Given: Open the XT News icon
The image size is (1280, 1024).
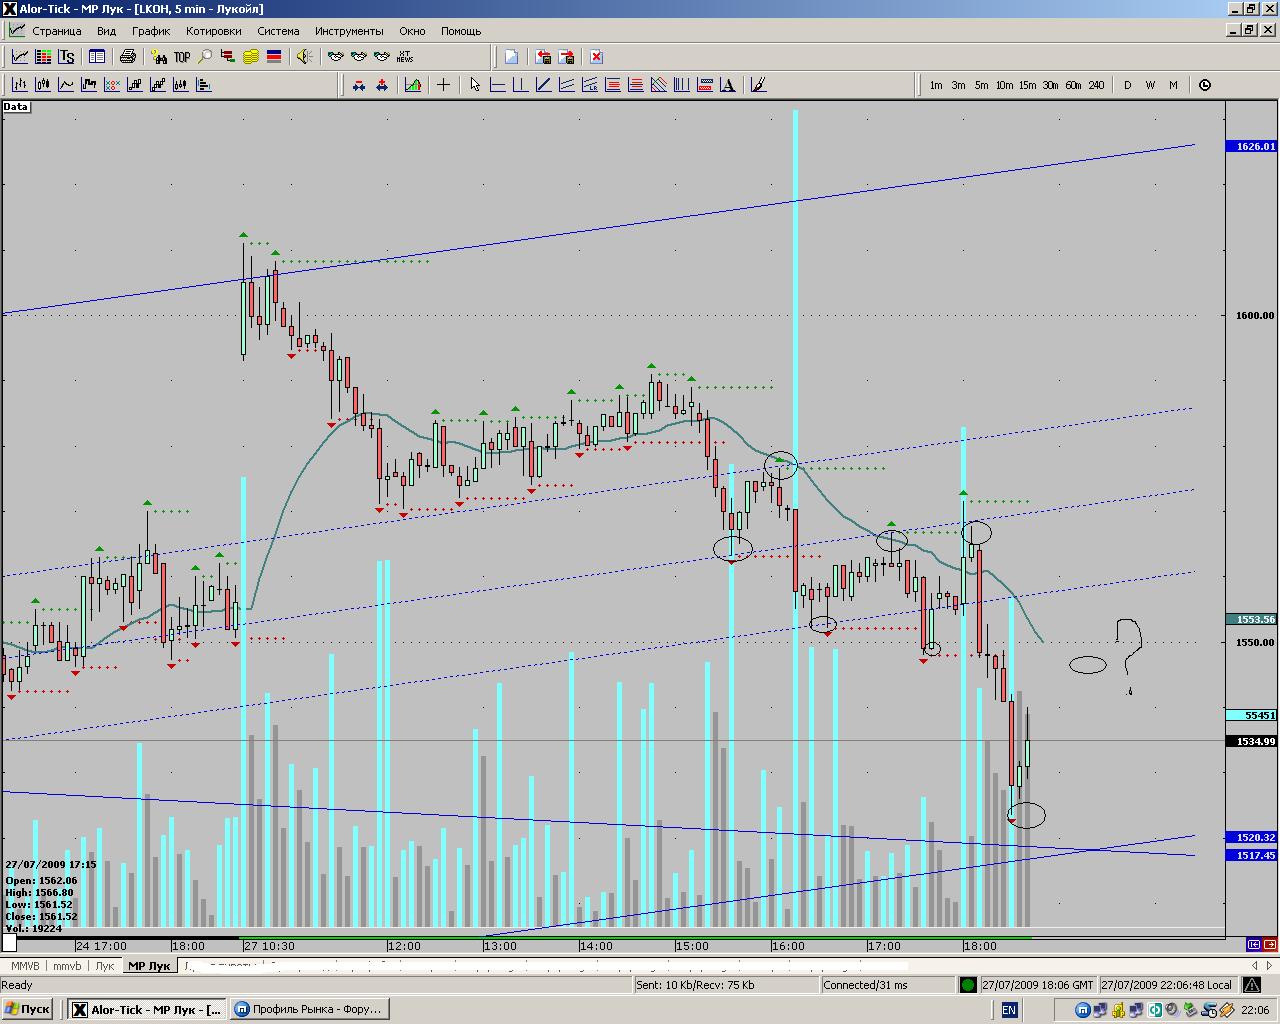Looking at the screenshot, I should click(405, 57).
